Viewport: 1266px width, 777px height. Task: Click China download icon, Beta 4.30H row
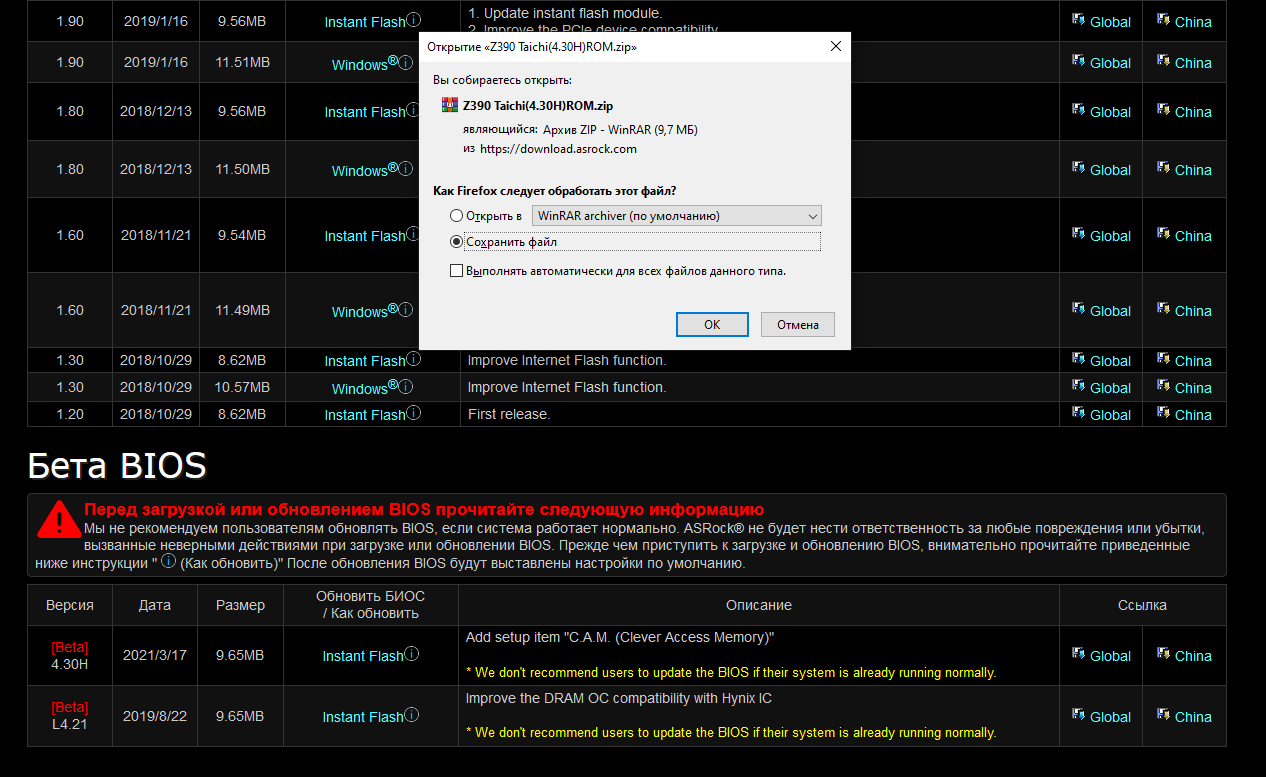click(1163, 654)
